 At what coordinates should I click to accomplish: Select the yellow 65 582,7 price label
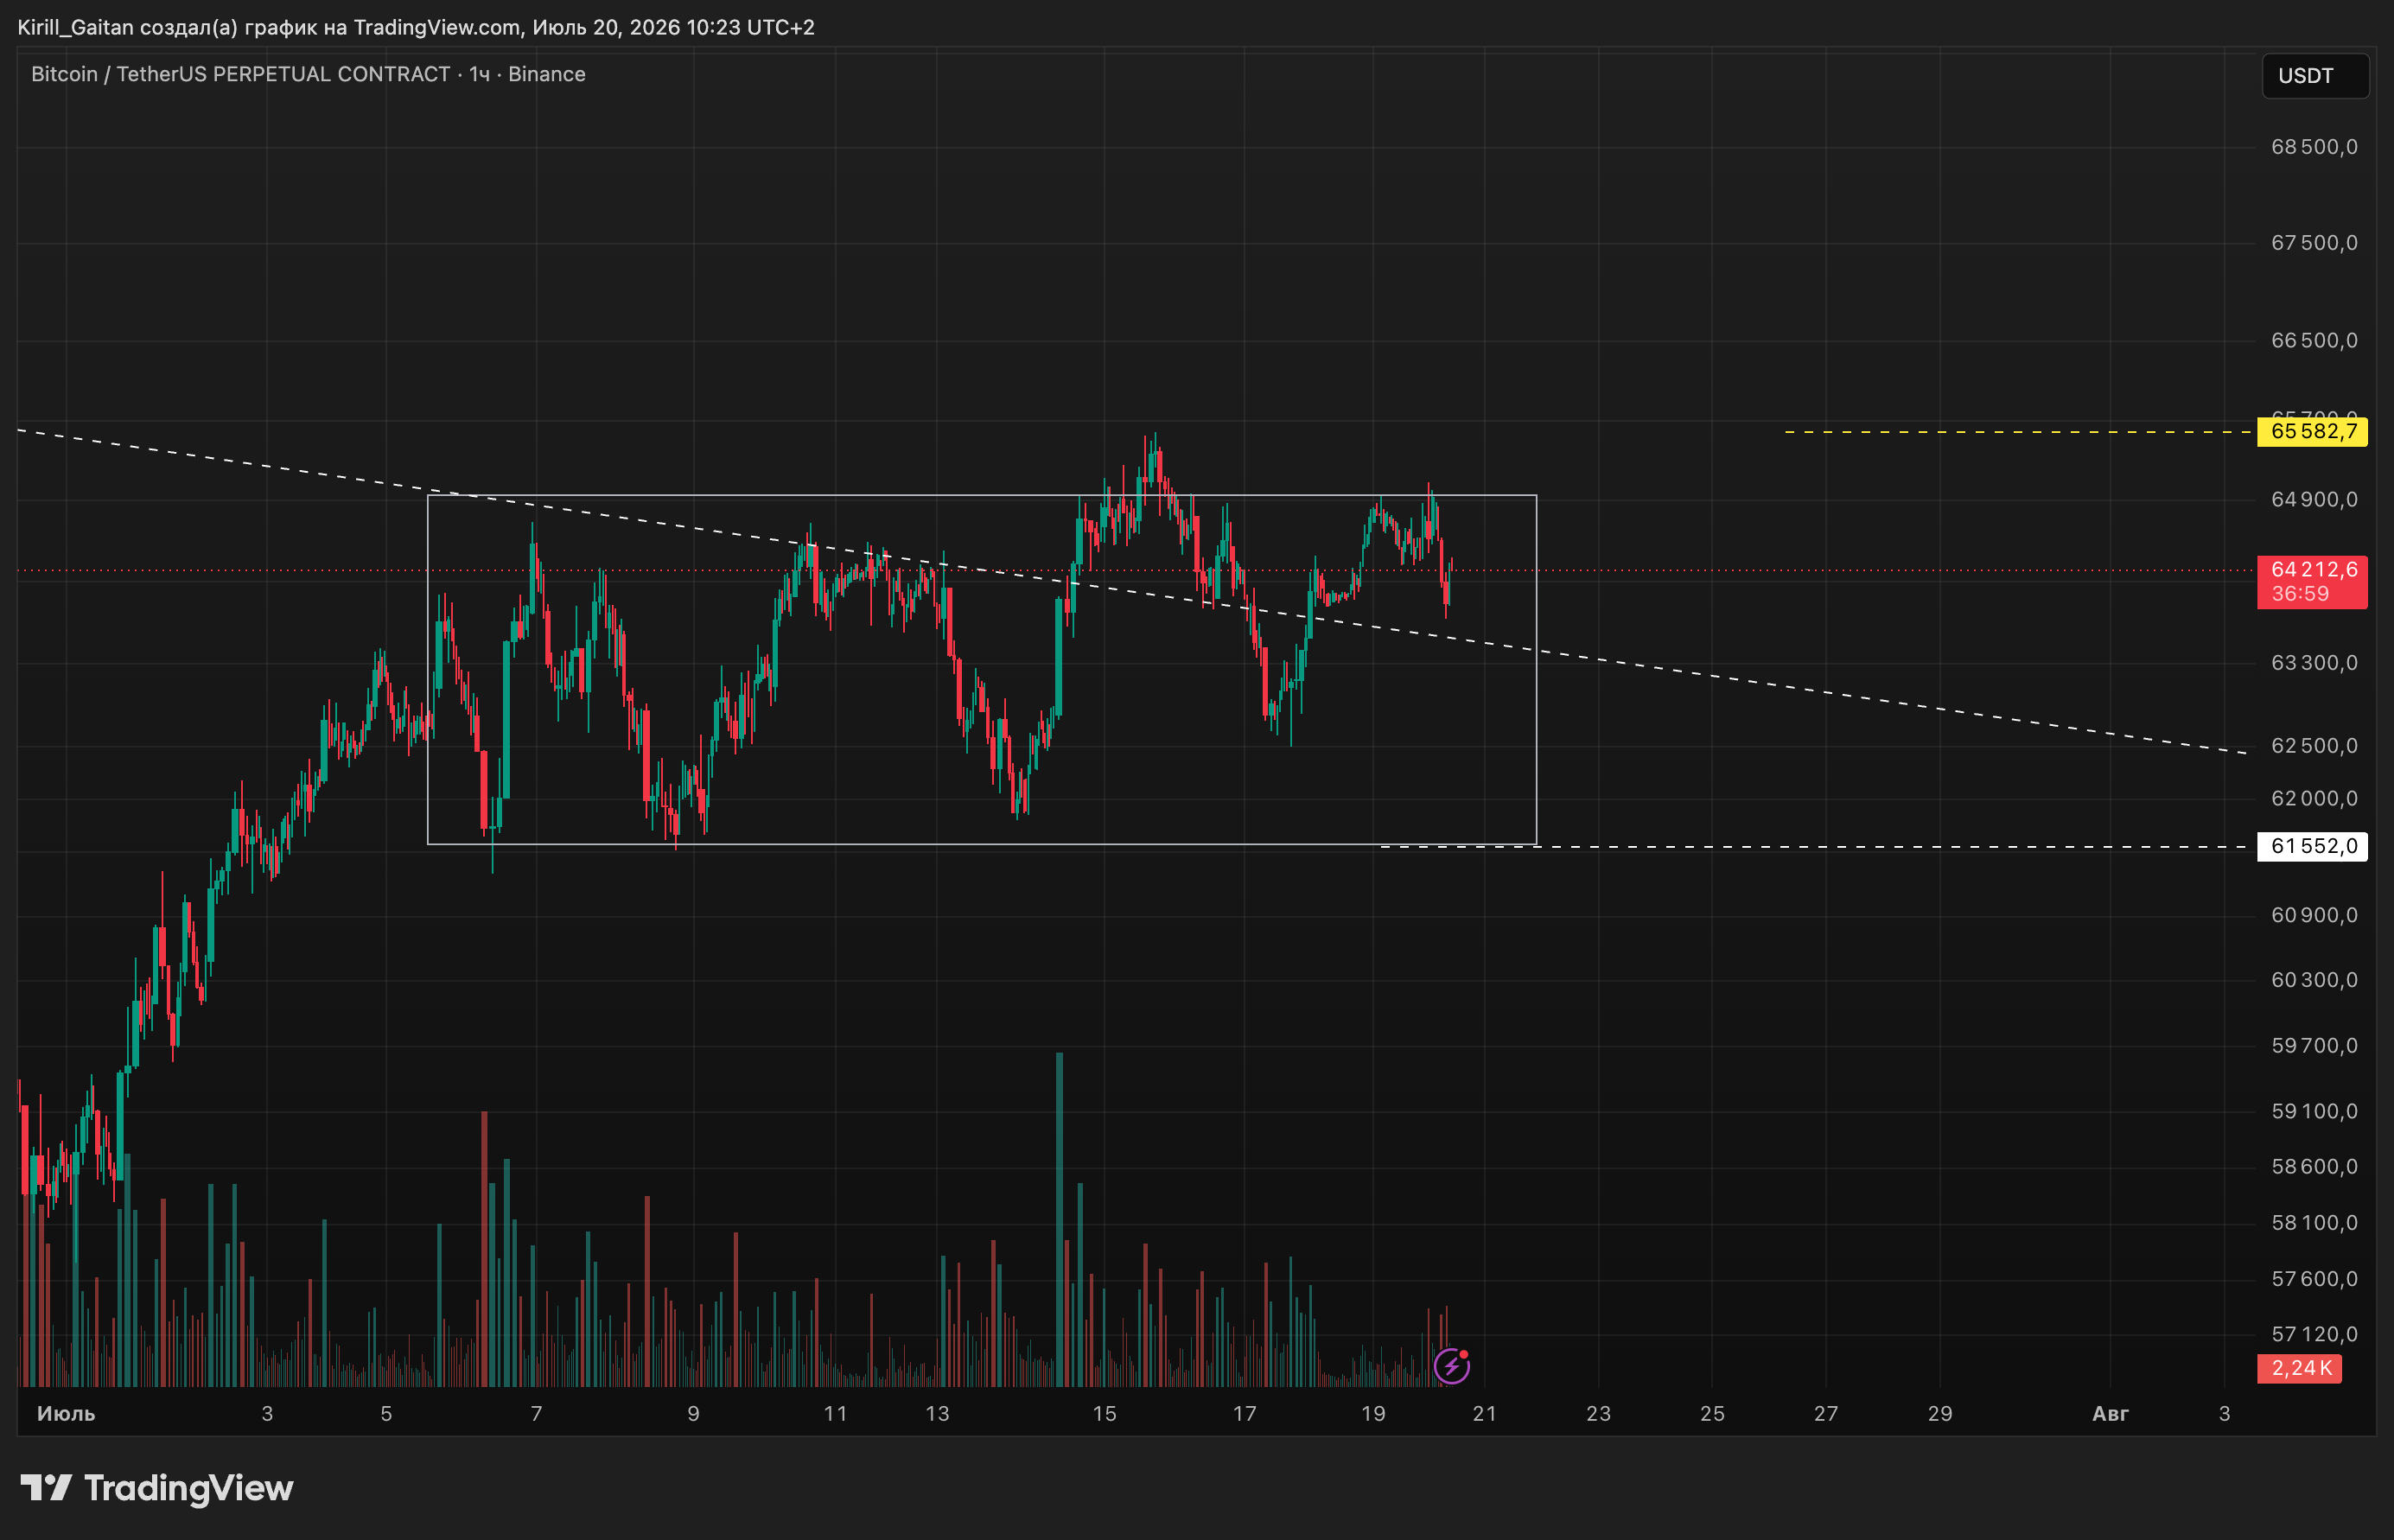click(x=2312, y=432)
